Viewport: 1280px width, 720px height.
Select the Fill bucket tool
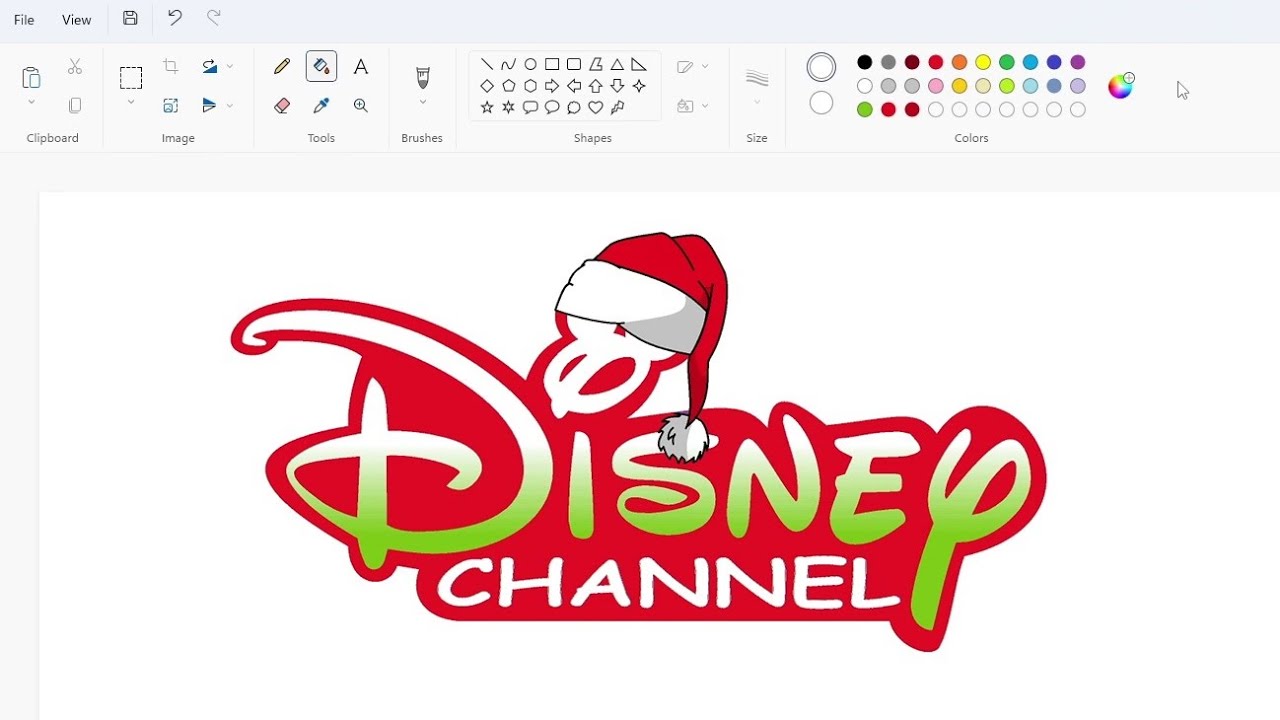[321, 67]
